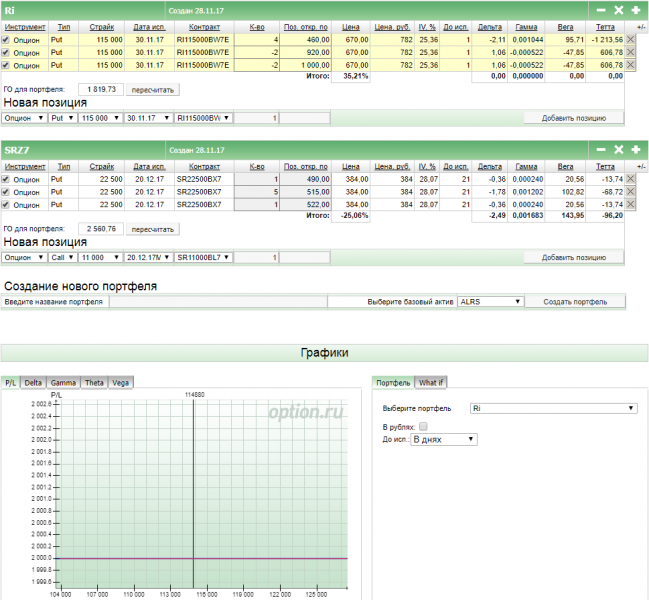Uncheck the first Ri option row checkbox
Screen dimensions: 649x600
pos(6,39)
